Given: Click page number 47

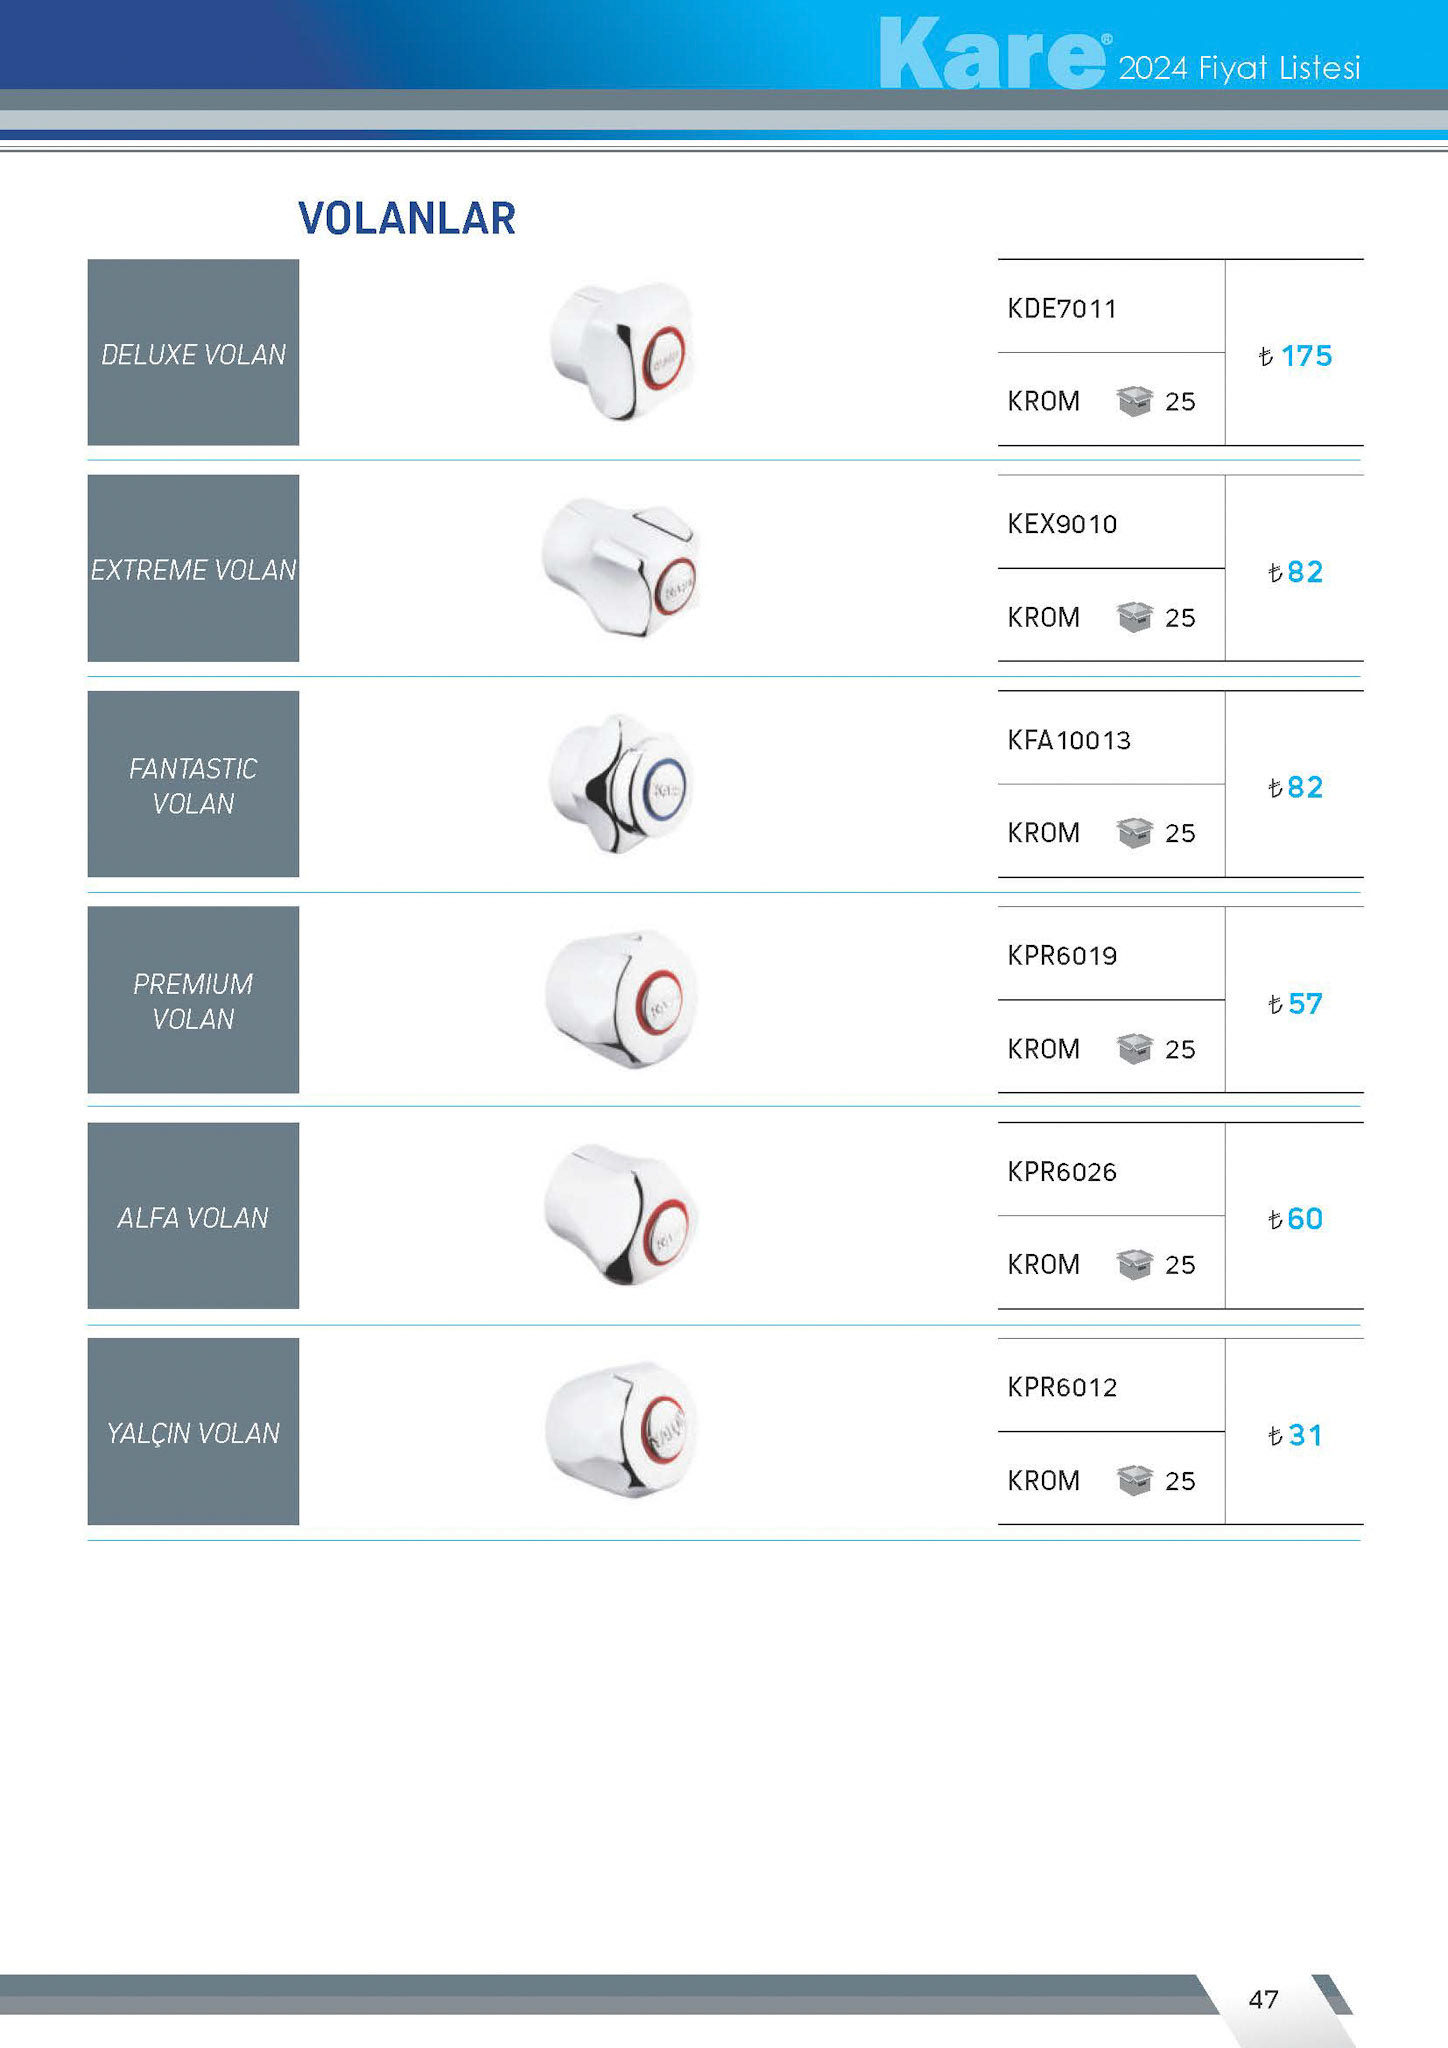Looking at the screenshot, I should pyautogui.click(x=1263, y=1999).
